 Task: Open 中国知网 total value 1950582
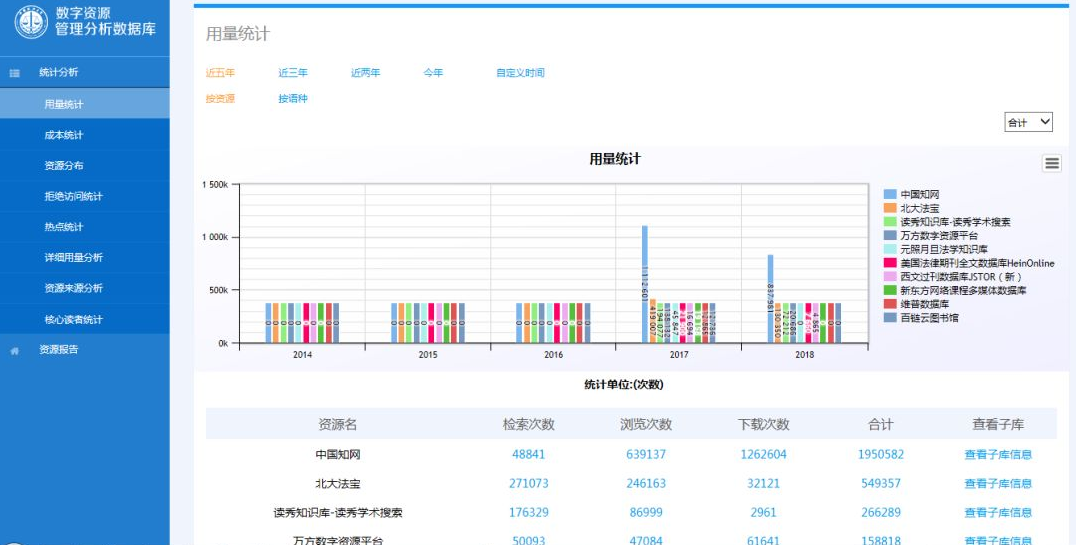click(881, 454)
